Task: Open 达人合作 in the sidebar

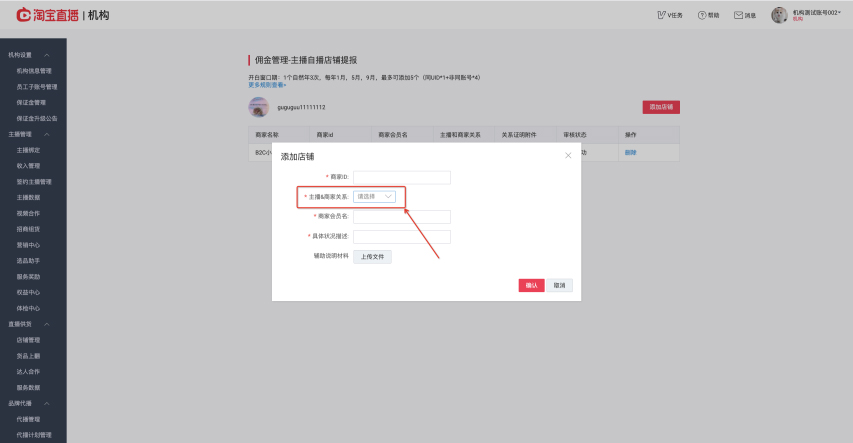Action: click(28, 372)
